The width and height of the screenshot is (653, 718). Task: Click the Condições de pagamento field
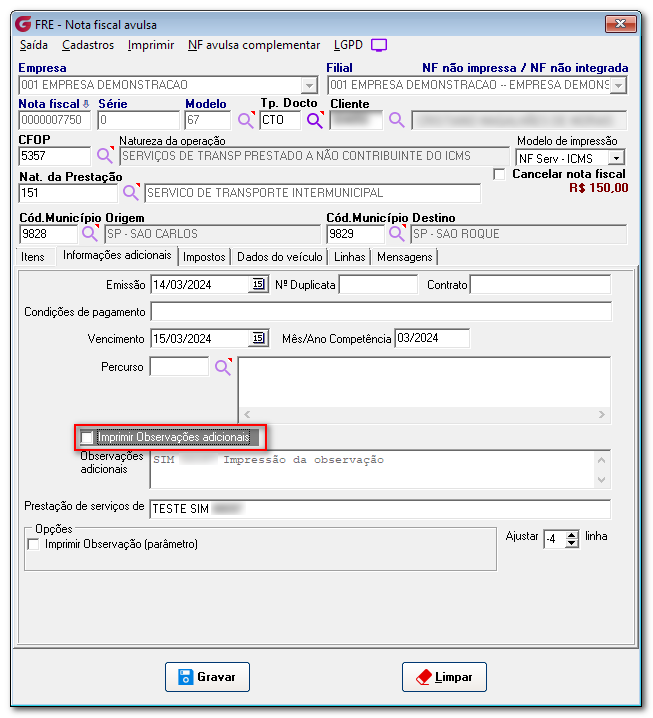tap(381, 312)
